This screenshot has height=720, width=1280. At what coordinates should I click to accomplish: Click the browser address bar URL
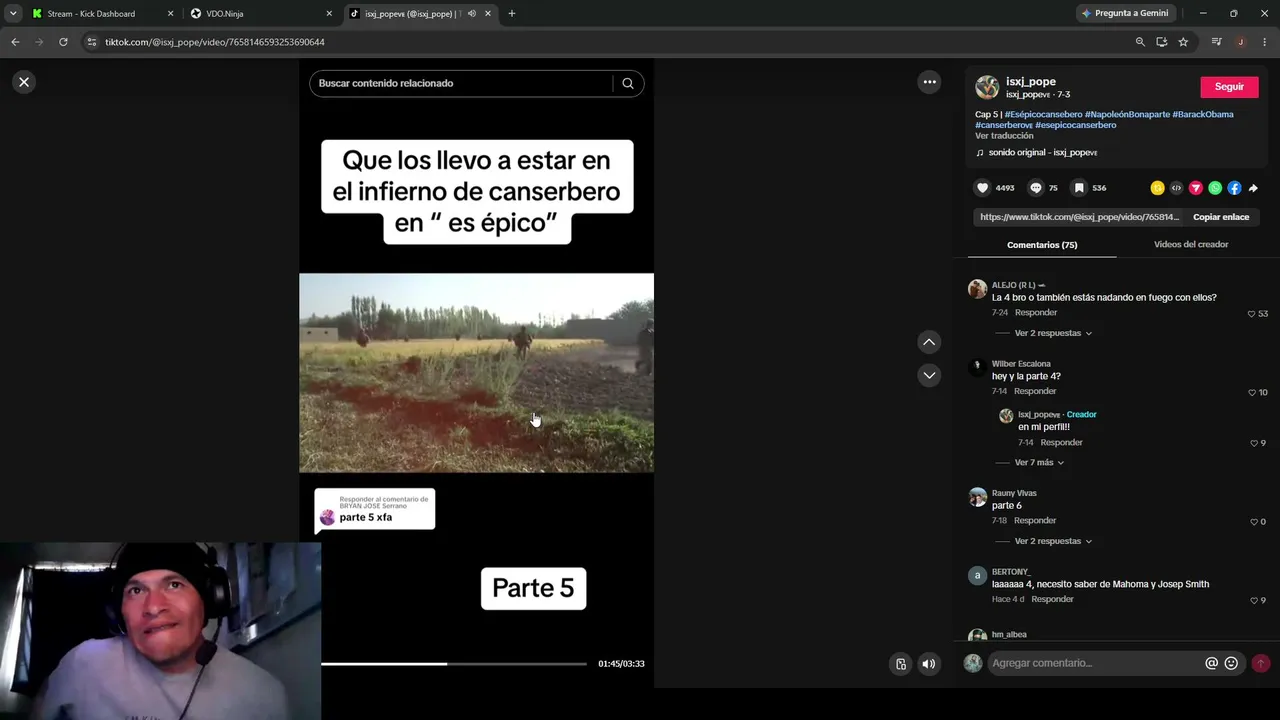pos(215,42)
